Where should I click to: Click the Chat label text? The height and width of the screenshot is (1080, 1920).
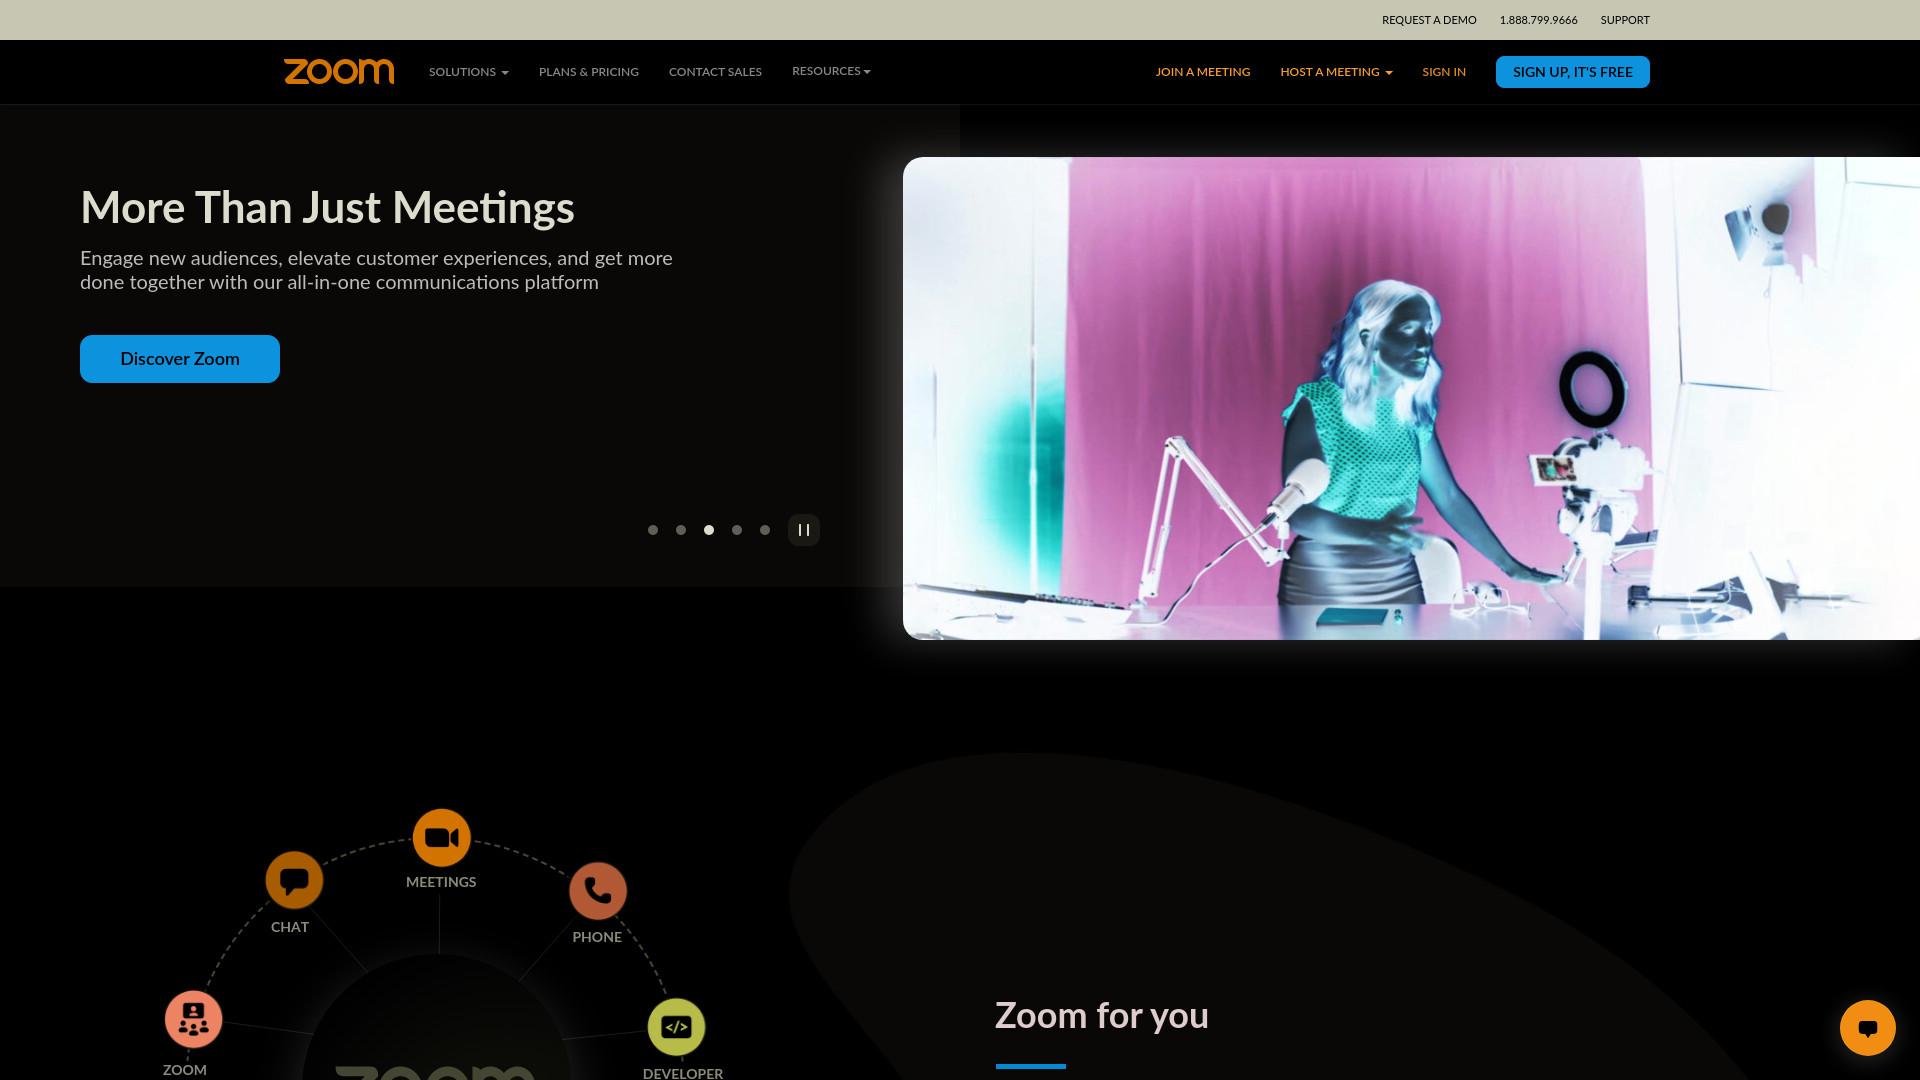pyautogui.click(x=290, y=927)
